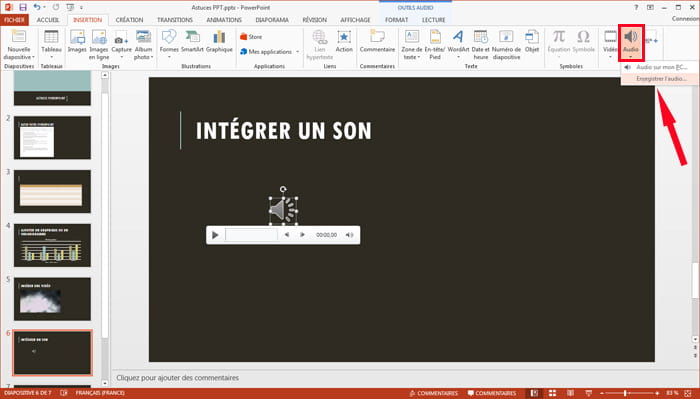The width and height of the screenshot is (700, 399).
Task: Insert a Graphique chart
Action: [219, 42]
